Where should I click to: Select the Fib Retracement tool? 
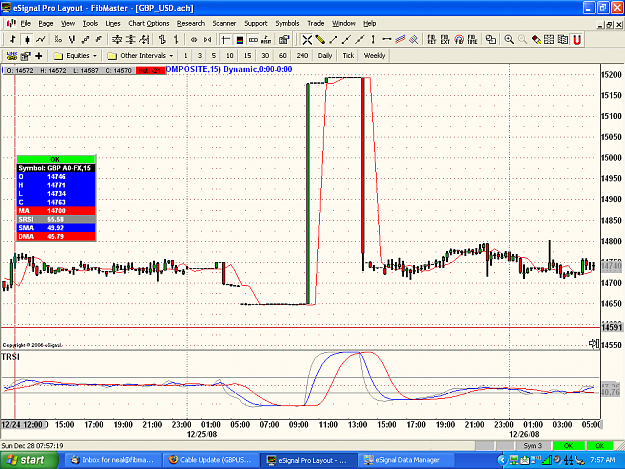pyautogui.click(x=432, y=39)
